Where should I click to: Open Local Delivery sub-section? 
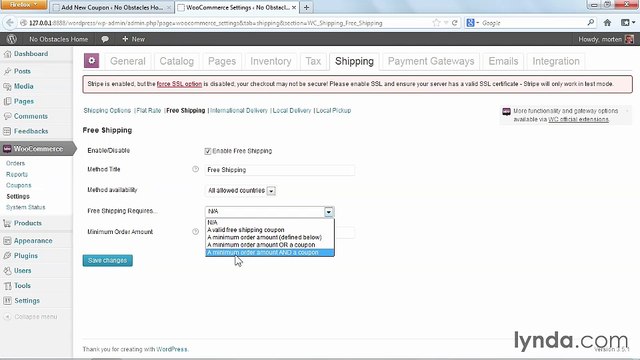click(291, 111)
